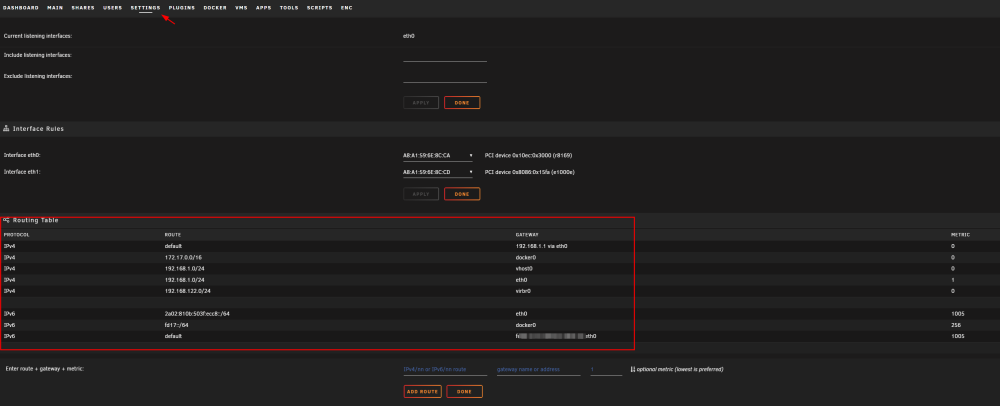The width and height of the screenshot is (1000, 406).
Task: Click the gateway name or address field
Action: [538, 370]
